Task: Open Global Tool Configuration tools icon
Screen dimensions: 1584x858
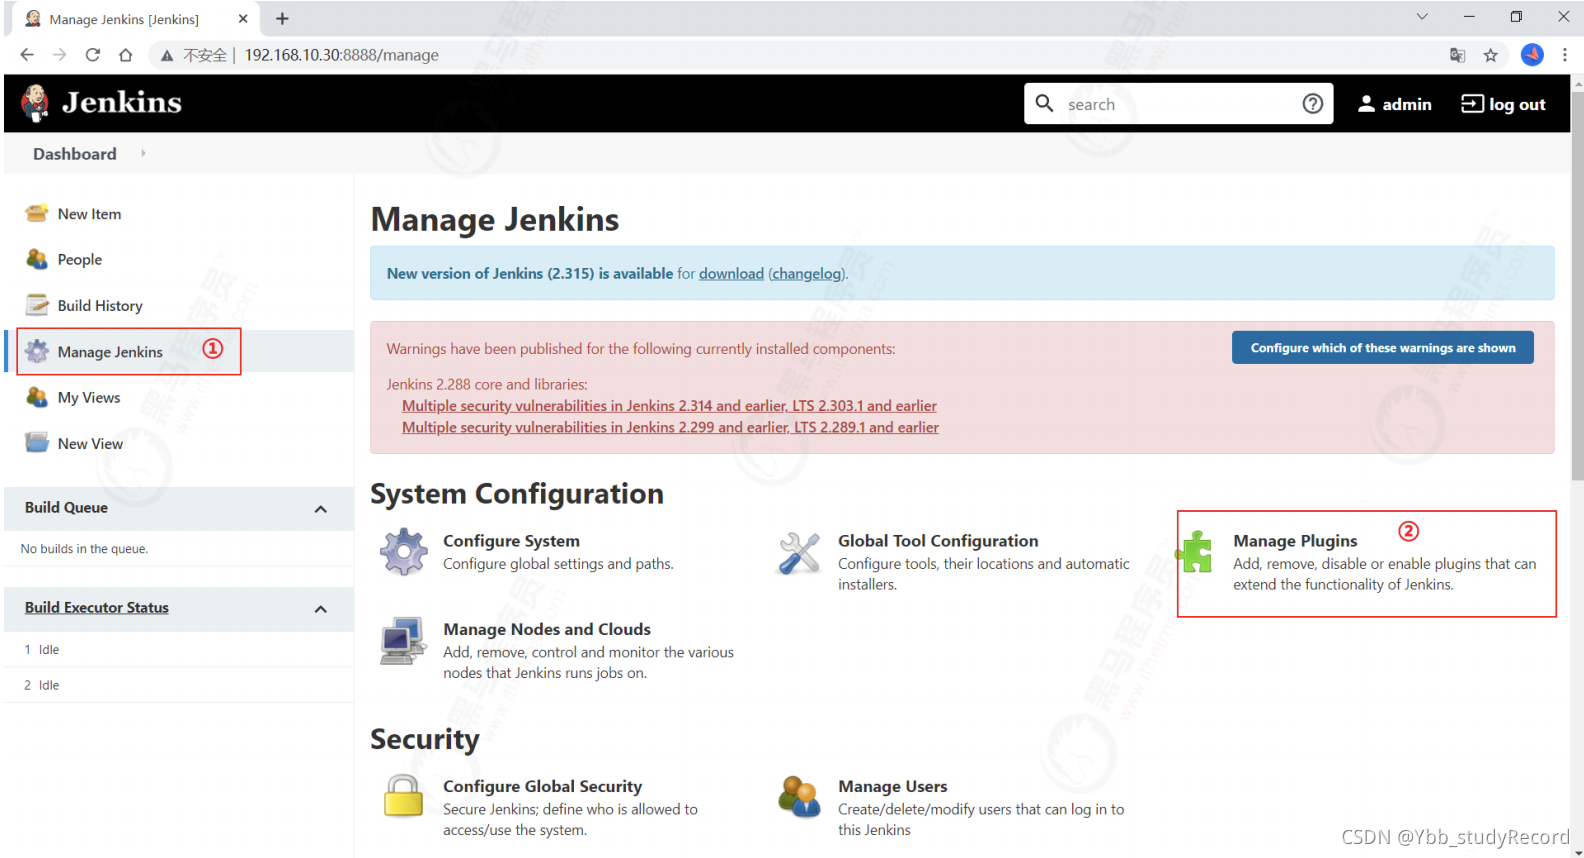Action: [x=799, y=552]
